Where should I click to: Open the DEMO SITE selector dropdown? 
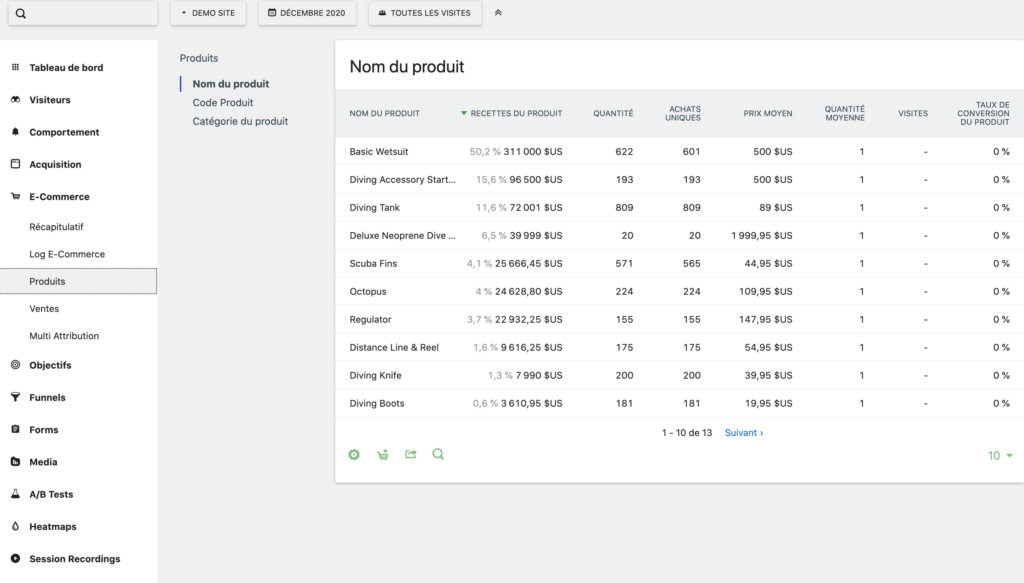tap(207, 13)
